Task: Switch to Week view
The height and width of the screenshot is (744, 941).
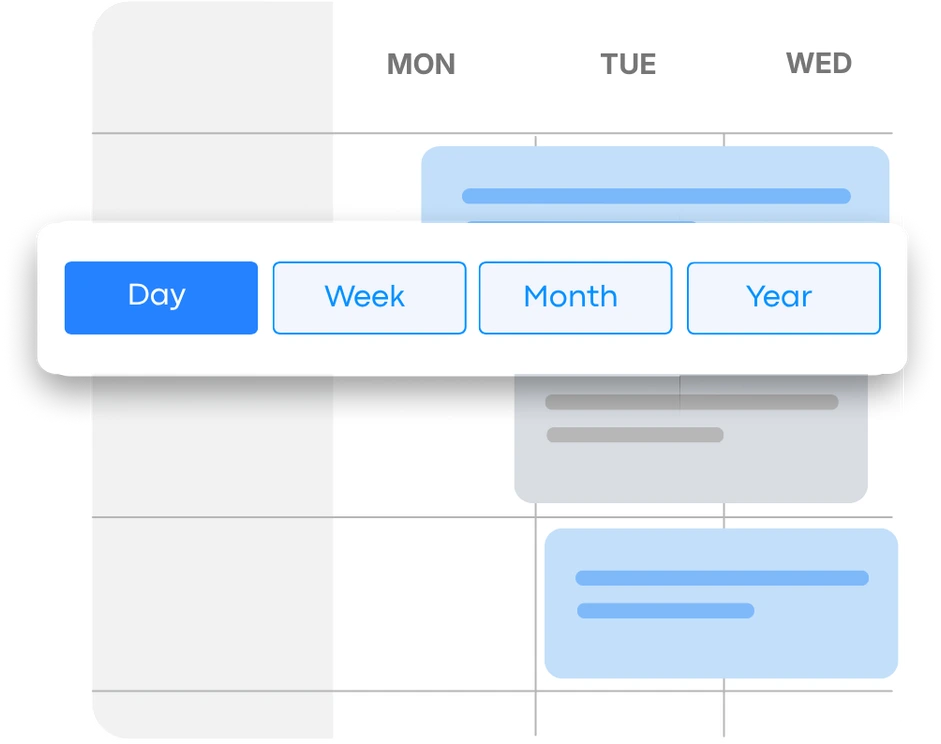Action: tap(368, 296)
